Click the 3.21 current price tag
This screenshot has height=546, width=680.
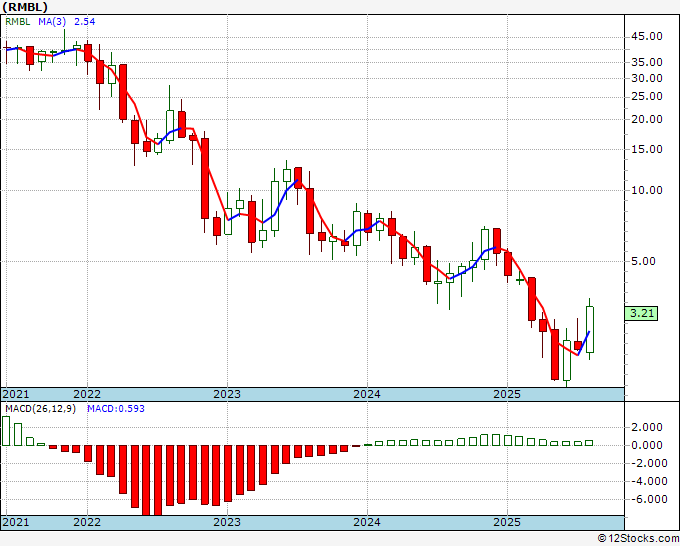(x=641, y=313)
